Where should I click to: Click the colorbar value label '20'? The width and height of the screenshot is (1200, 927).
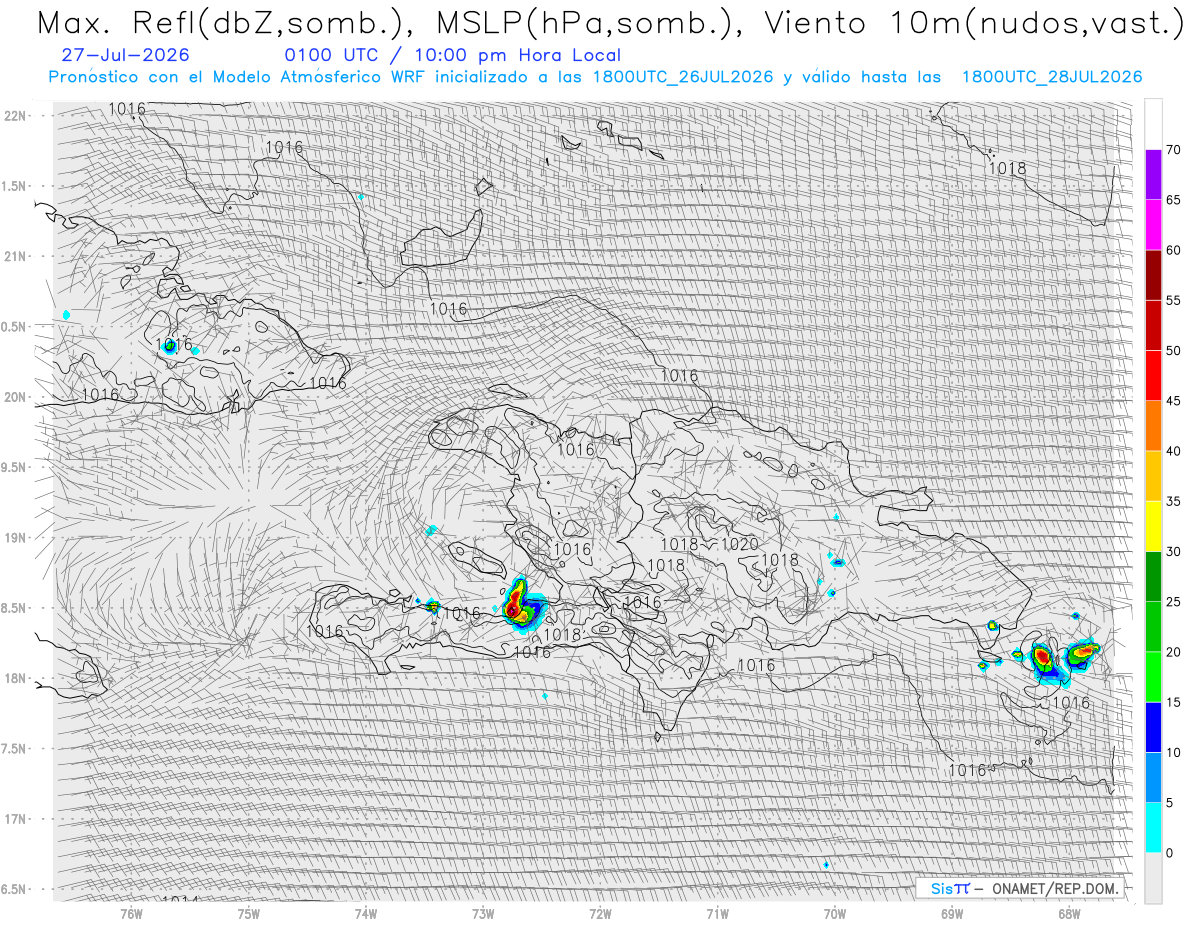point(1173,652)
